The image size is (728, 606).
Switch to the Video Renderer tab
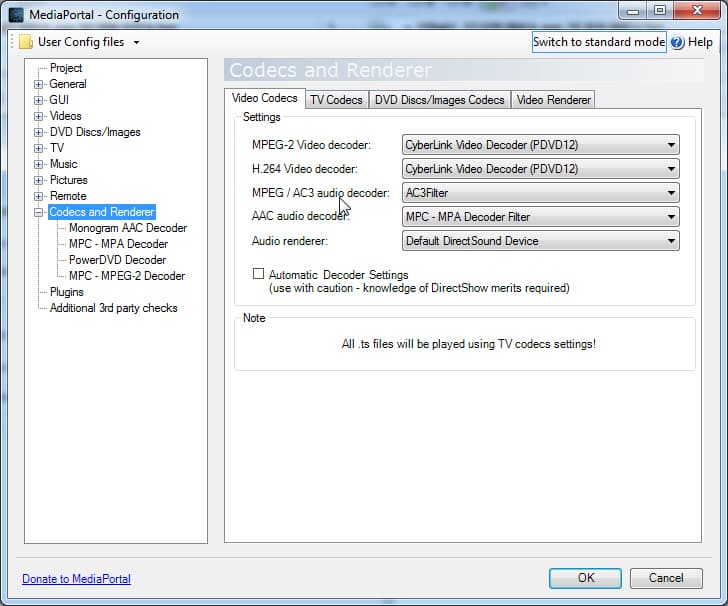(x=553, y=100)
